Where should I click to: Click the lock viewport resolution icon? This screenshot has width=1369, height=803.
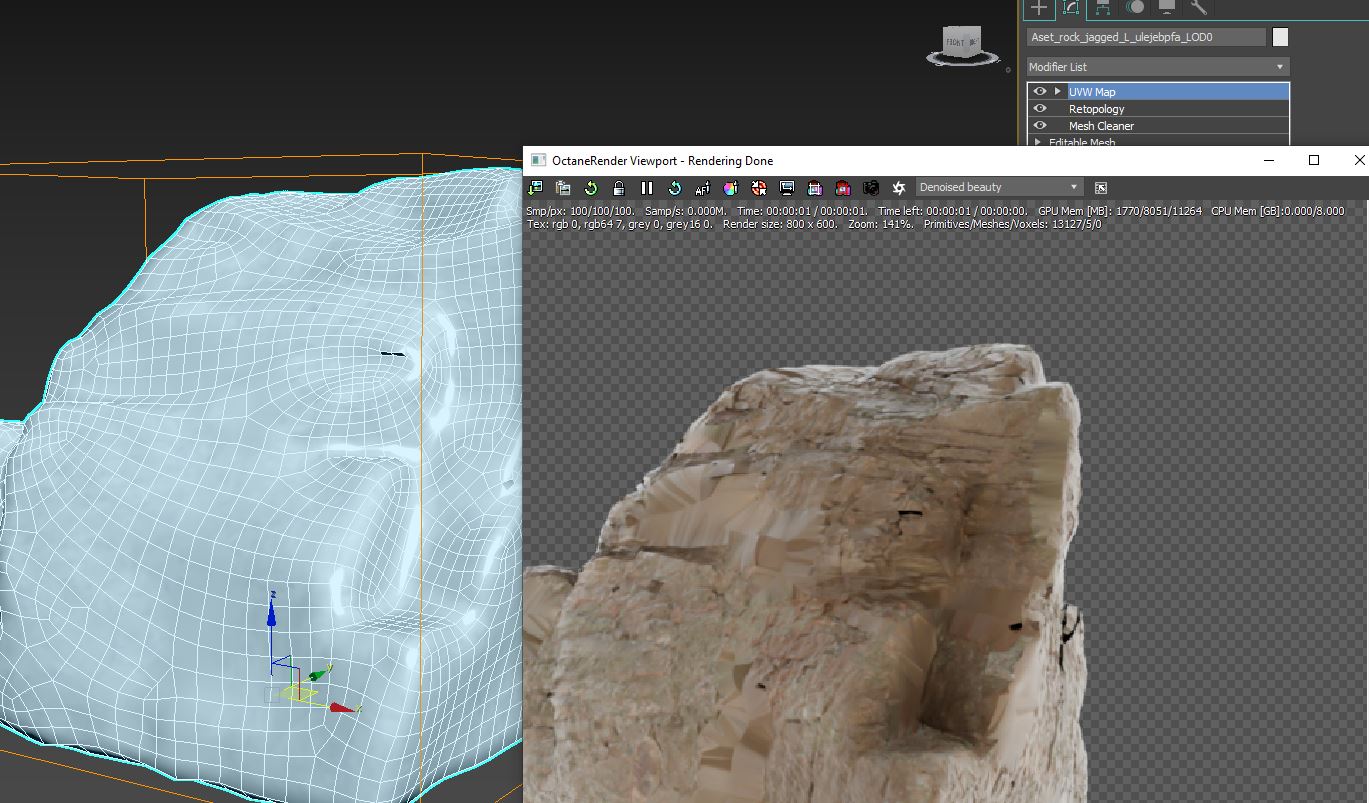tap(619, 188)
